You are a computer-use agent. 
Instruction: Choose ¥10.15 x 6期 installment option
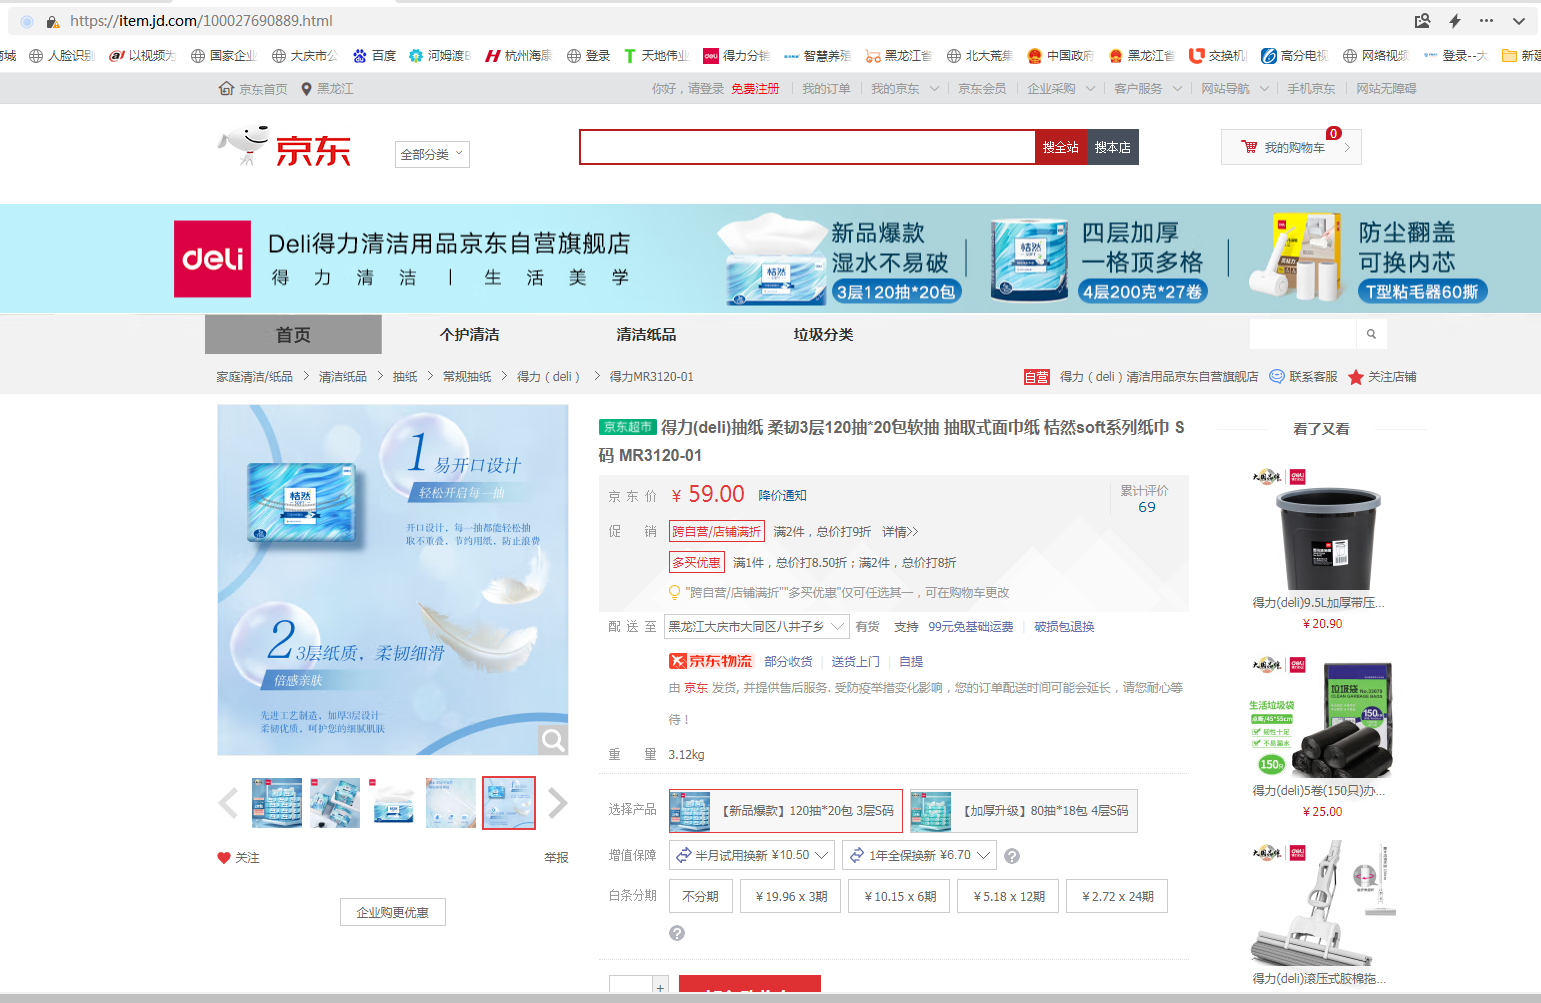[x=900, y=897]
